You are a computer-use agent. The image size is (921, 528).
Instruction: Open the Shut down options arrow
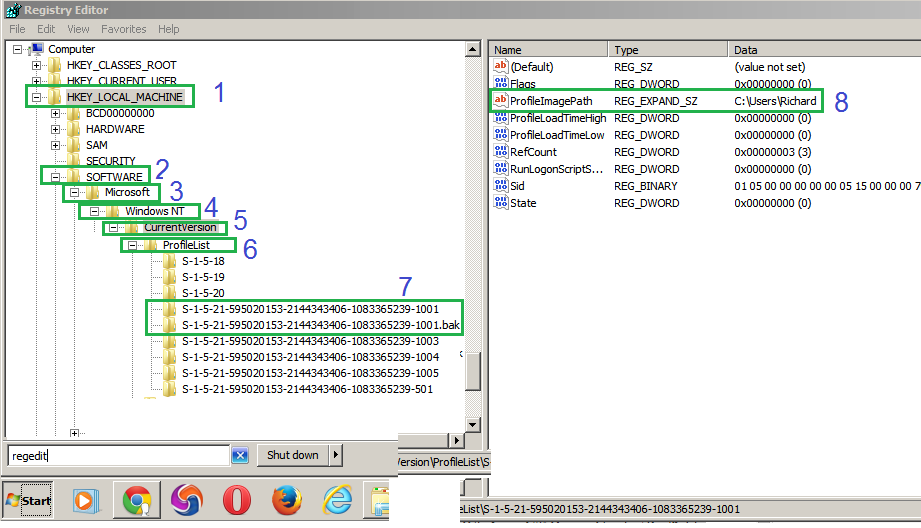point(335,455)
